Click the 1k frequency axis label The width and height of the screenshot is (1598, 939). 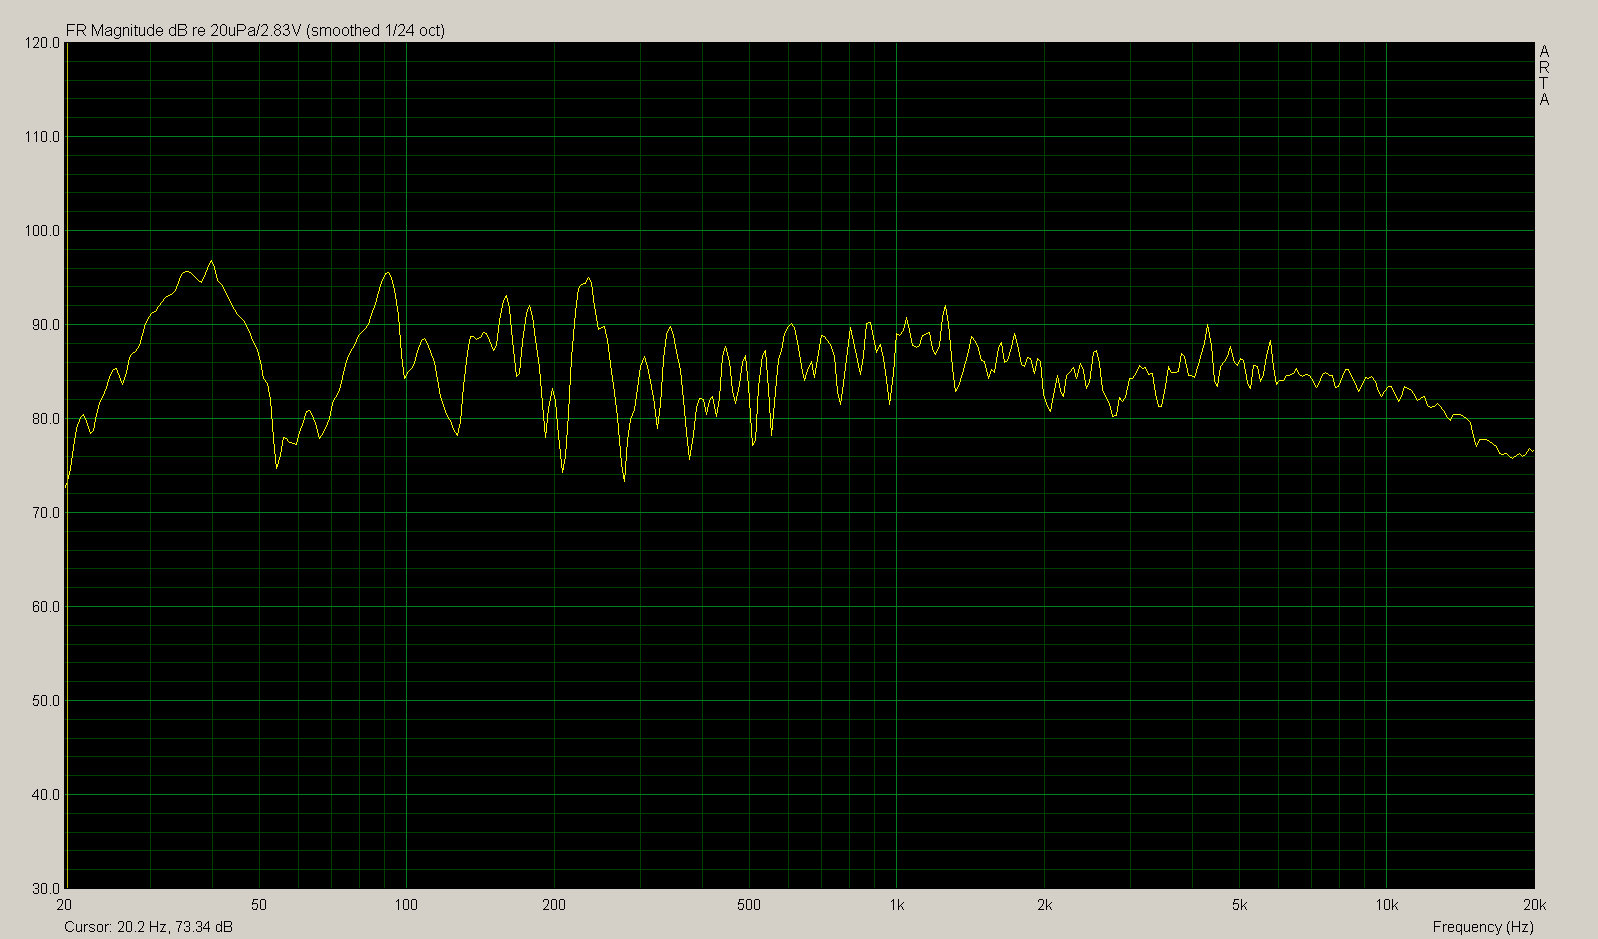[896, 905]
